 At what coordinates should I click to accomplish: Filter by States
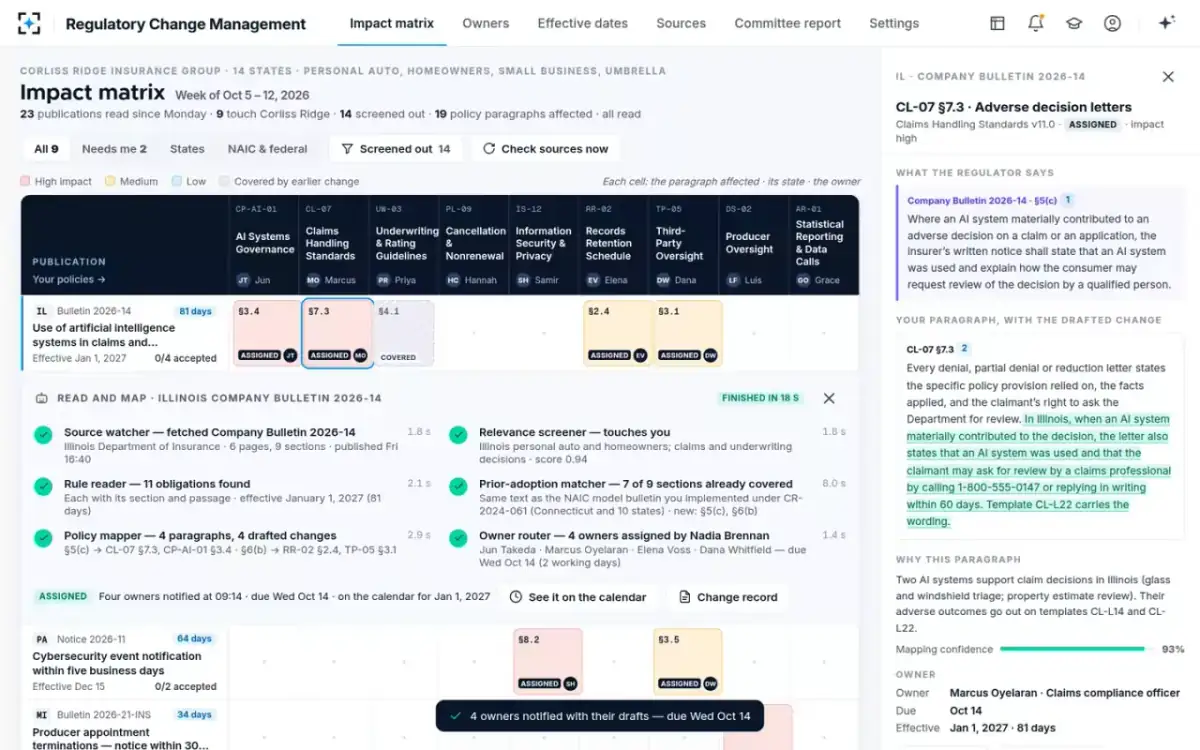pyautogui.click(x=187, y=149)
